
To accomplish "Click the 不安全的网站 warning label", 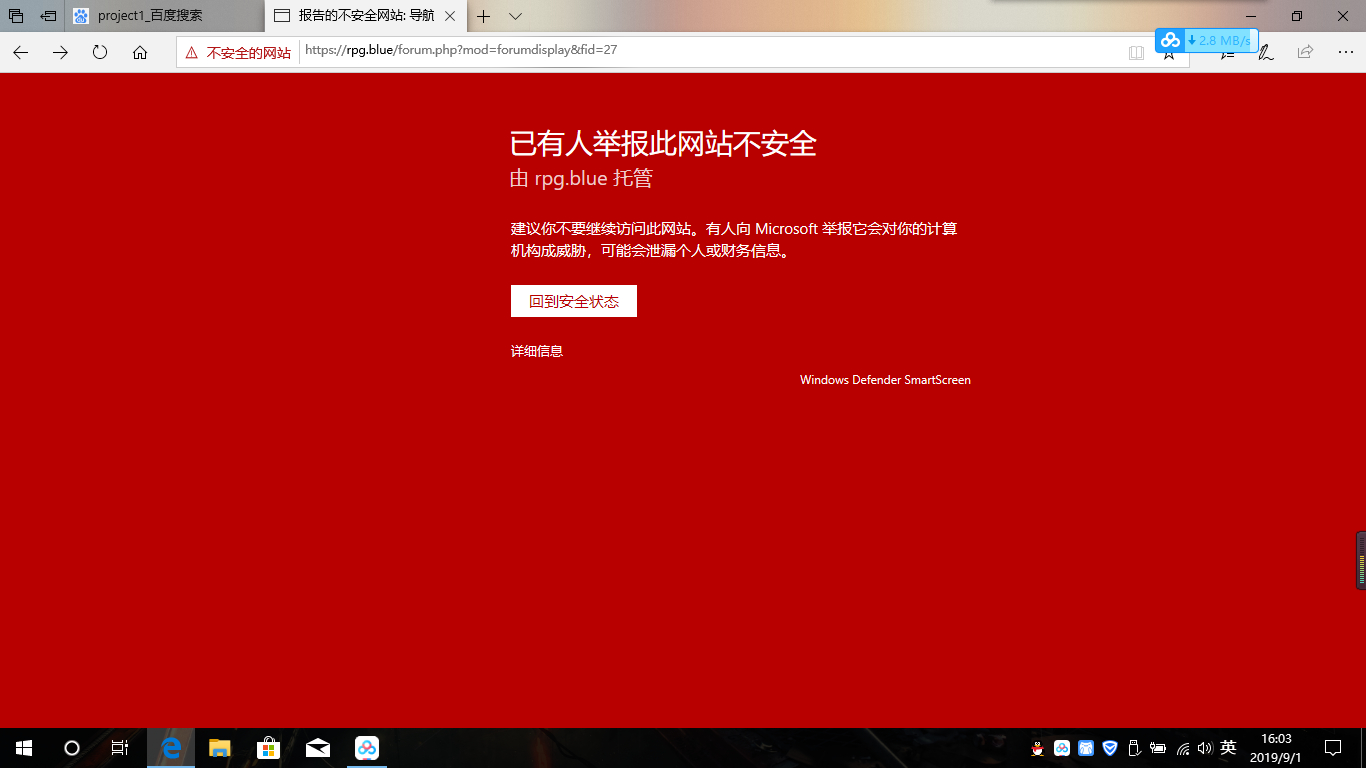I will (x=249, y=53).
